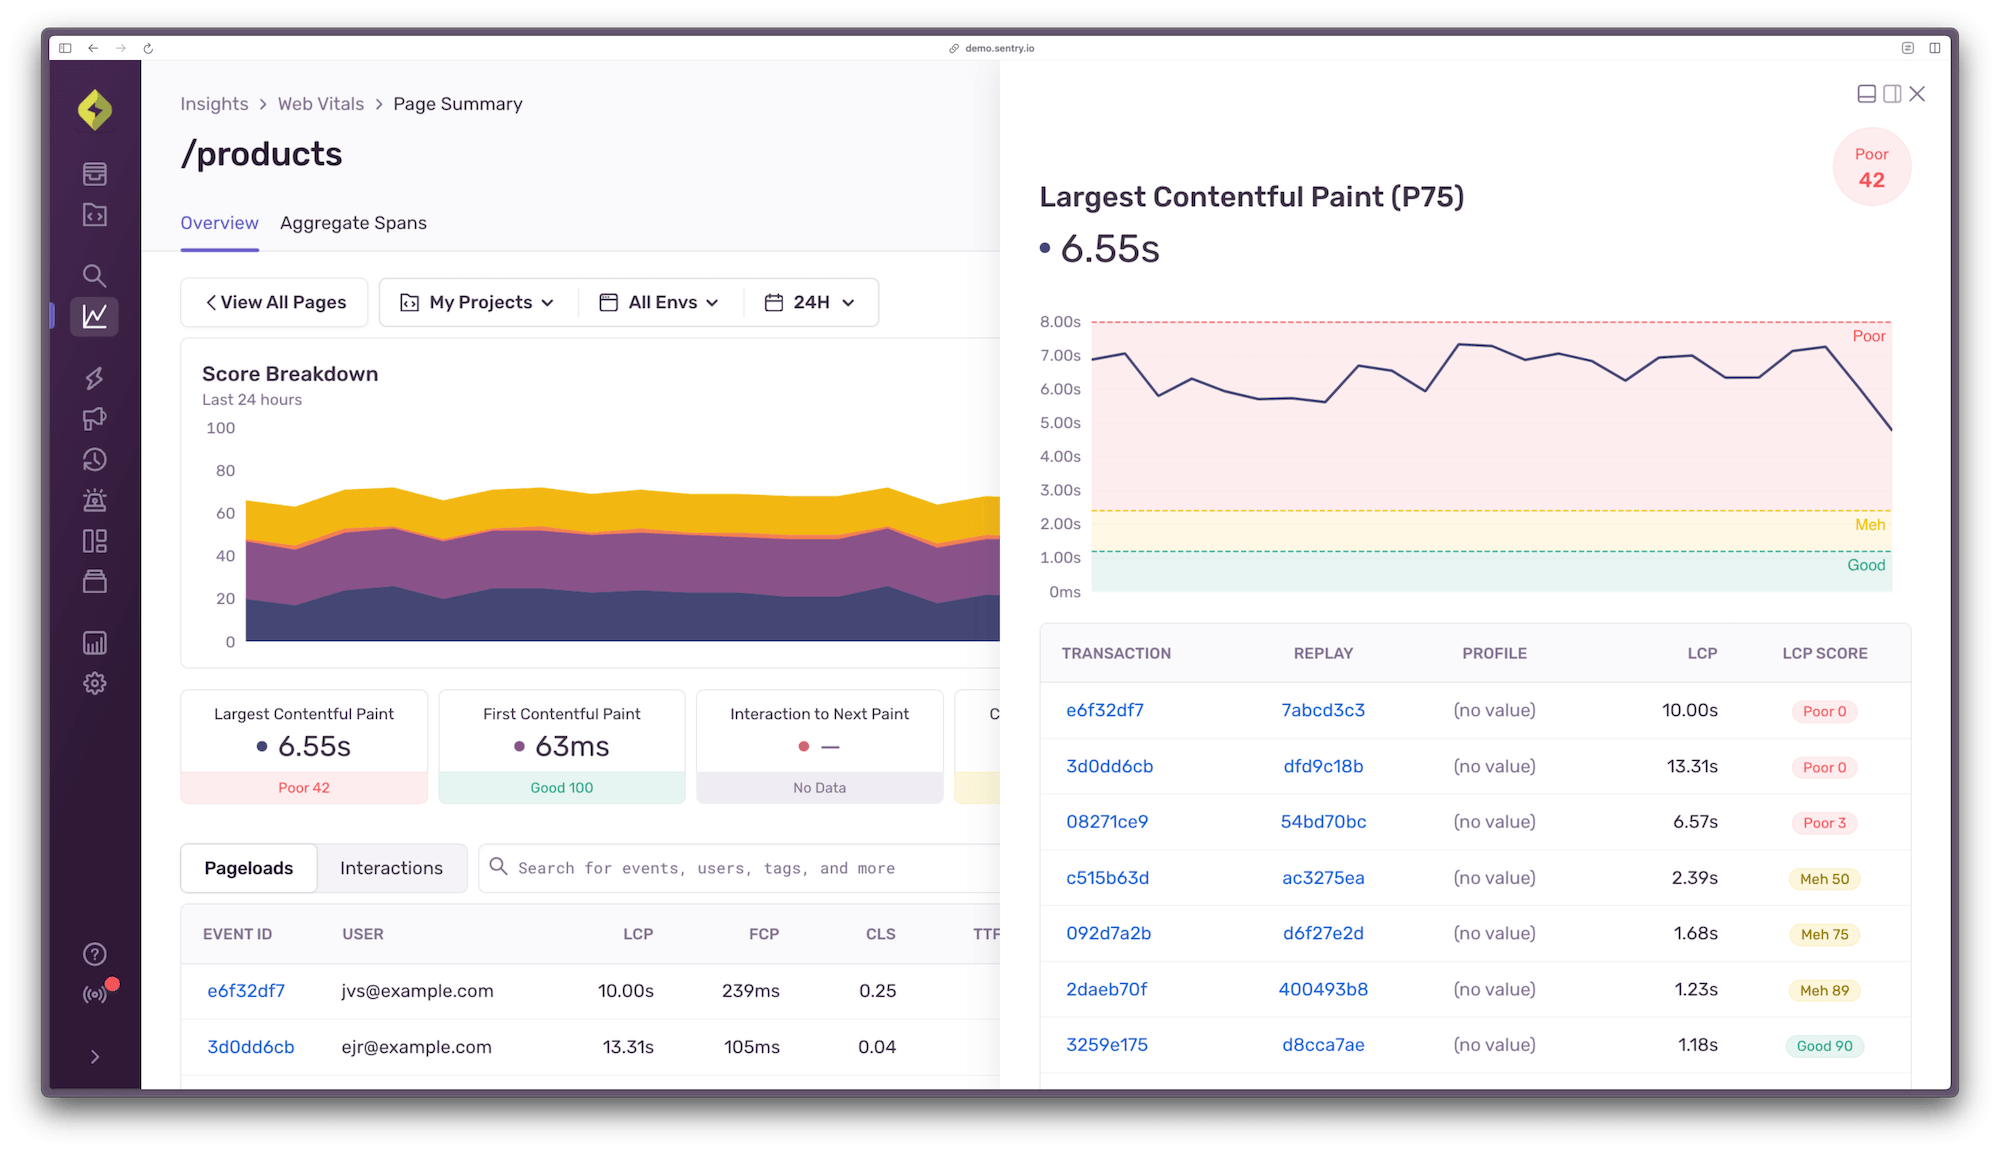The width and height of the screenshot is (2000, 1152).
Task: Go to Insights breadcrumb
Action: [x=214, y=104]
